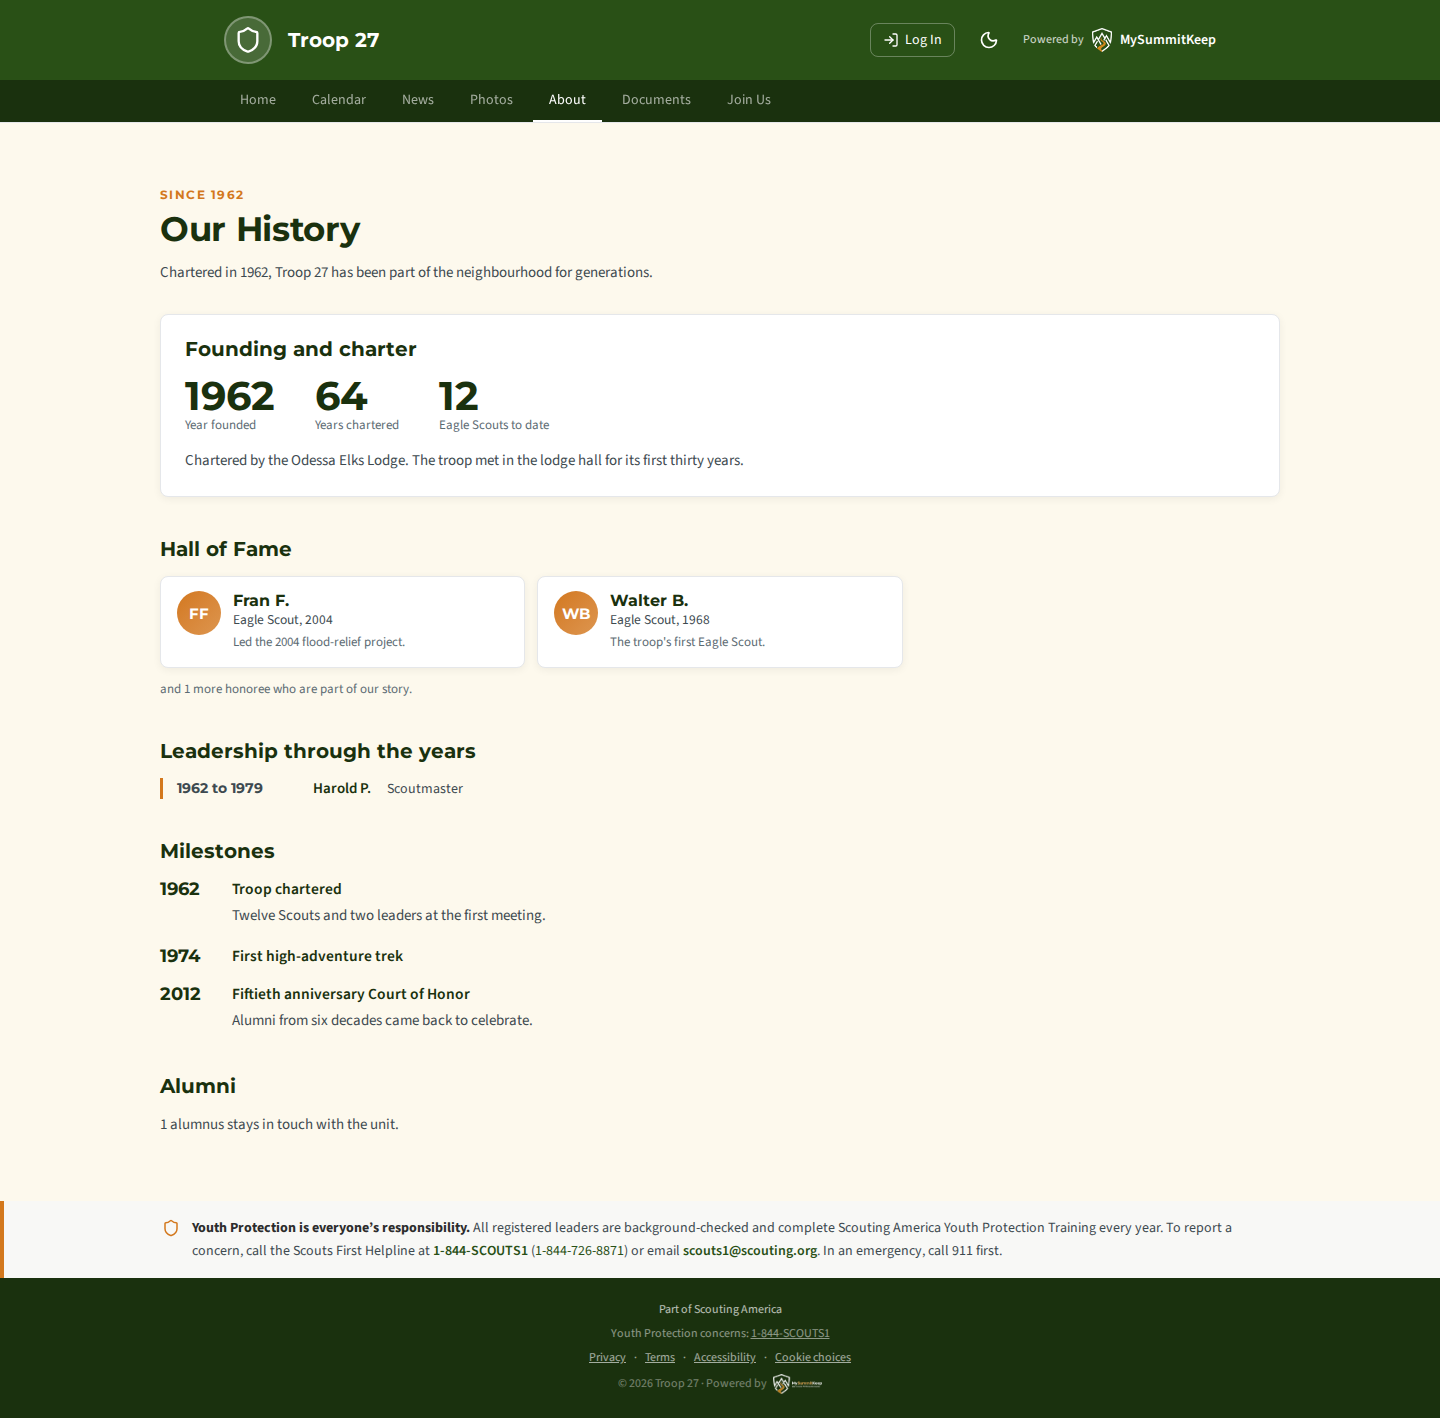1440x1418 pixels.
Task: Click 'Scoutmaster' role text
Action: coord(425,788)
